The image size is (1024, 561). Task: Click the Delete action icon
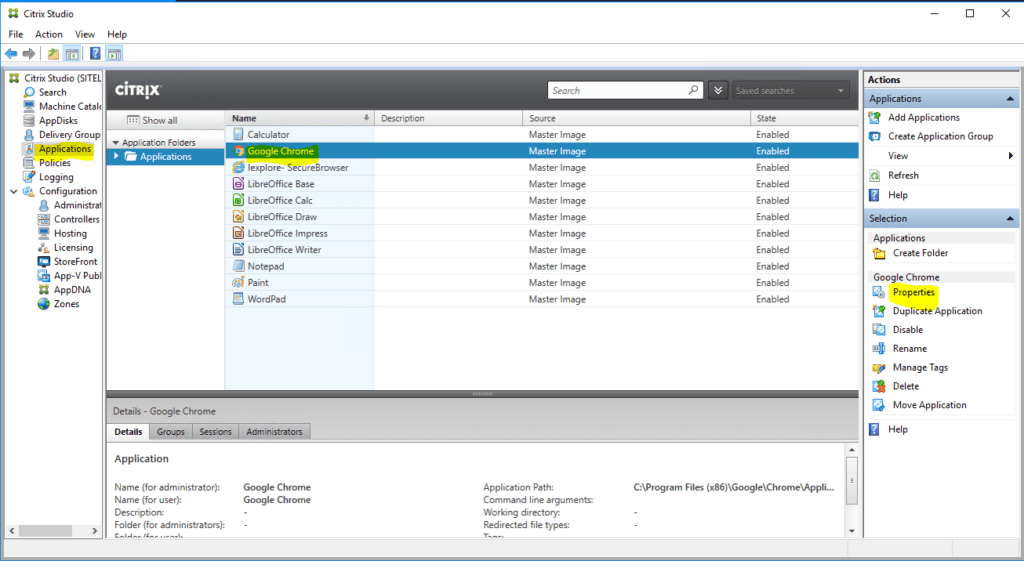(x=880, y=387)
